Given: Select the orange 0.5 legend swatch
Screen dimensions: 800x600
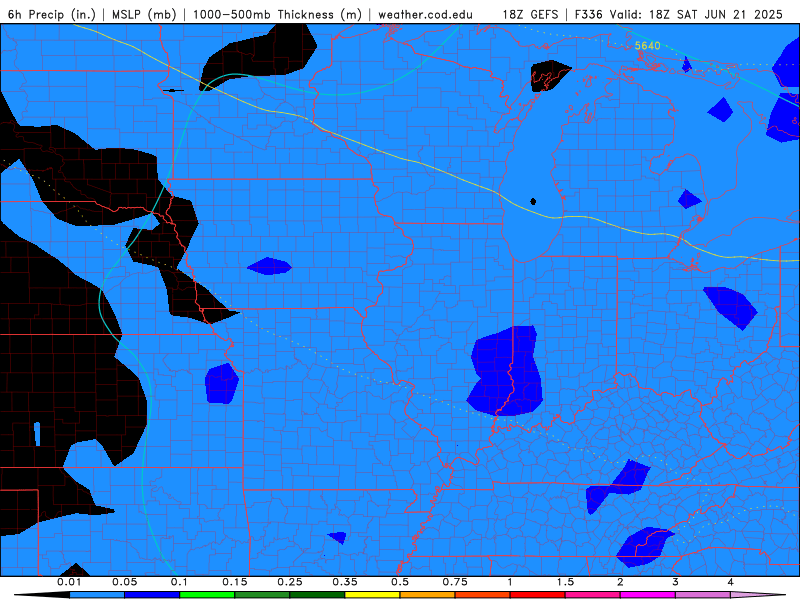Looking at the screenshot, I should click(x=428, y=595).
